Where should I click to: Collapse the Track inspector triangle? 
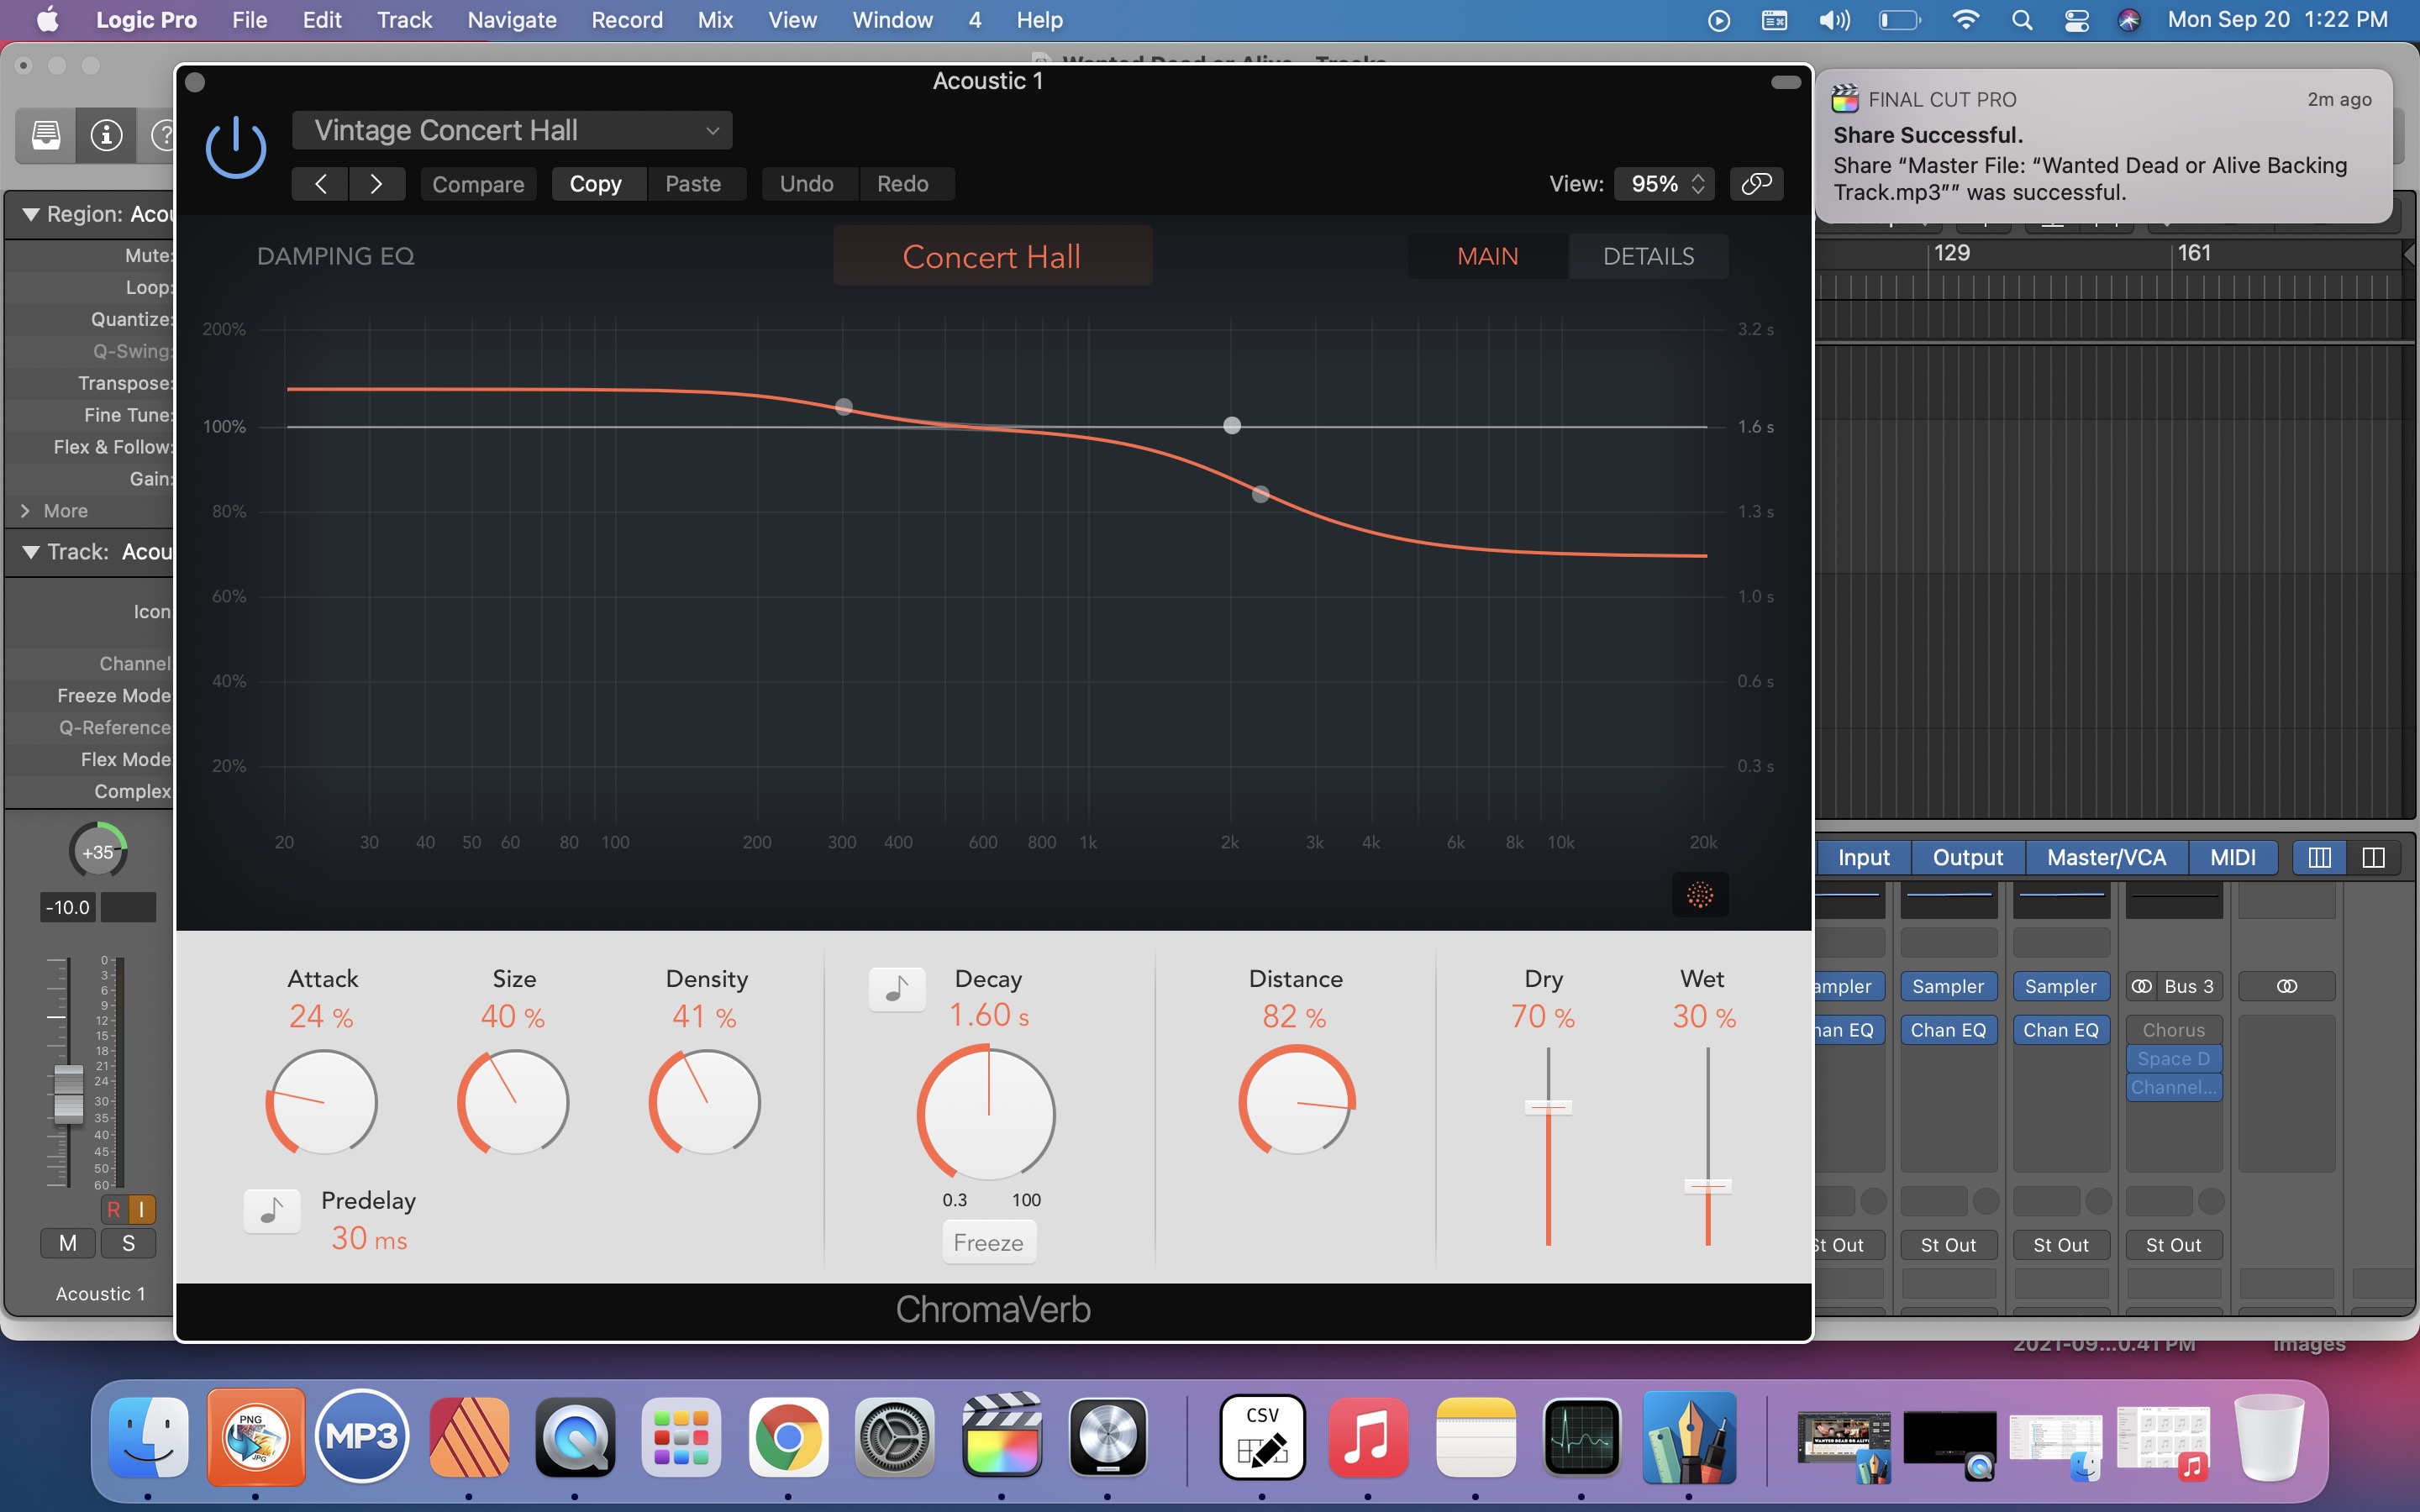[31, 552]
